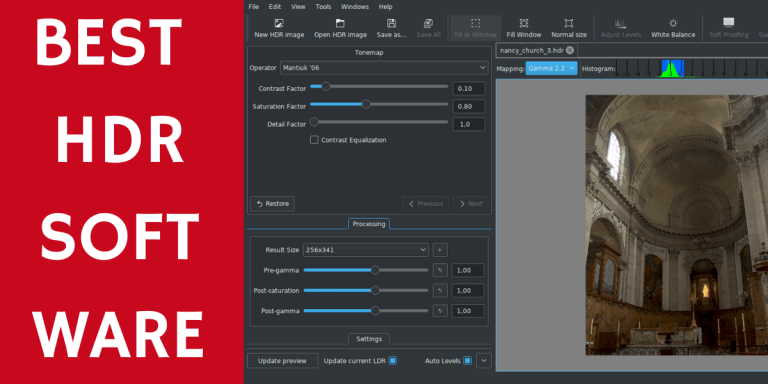This screenshot has height=384, width=768.
Task: Open the Tools menu
Action: 323,7
